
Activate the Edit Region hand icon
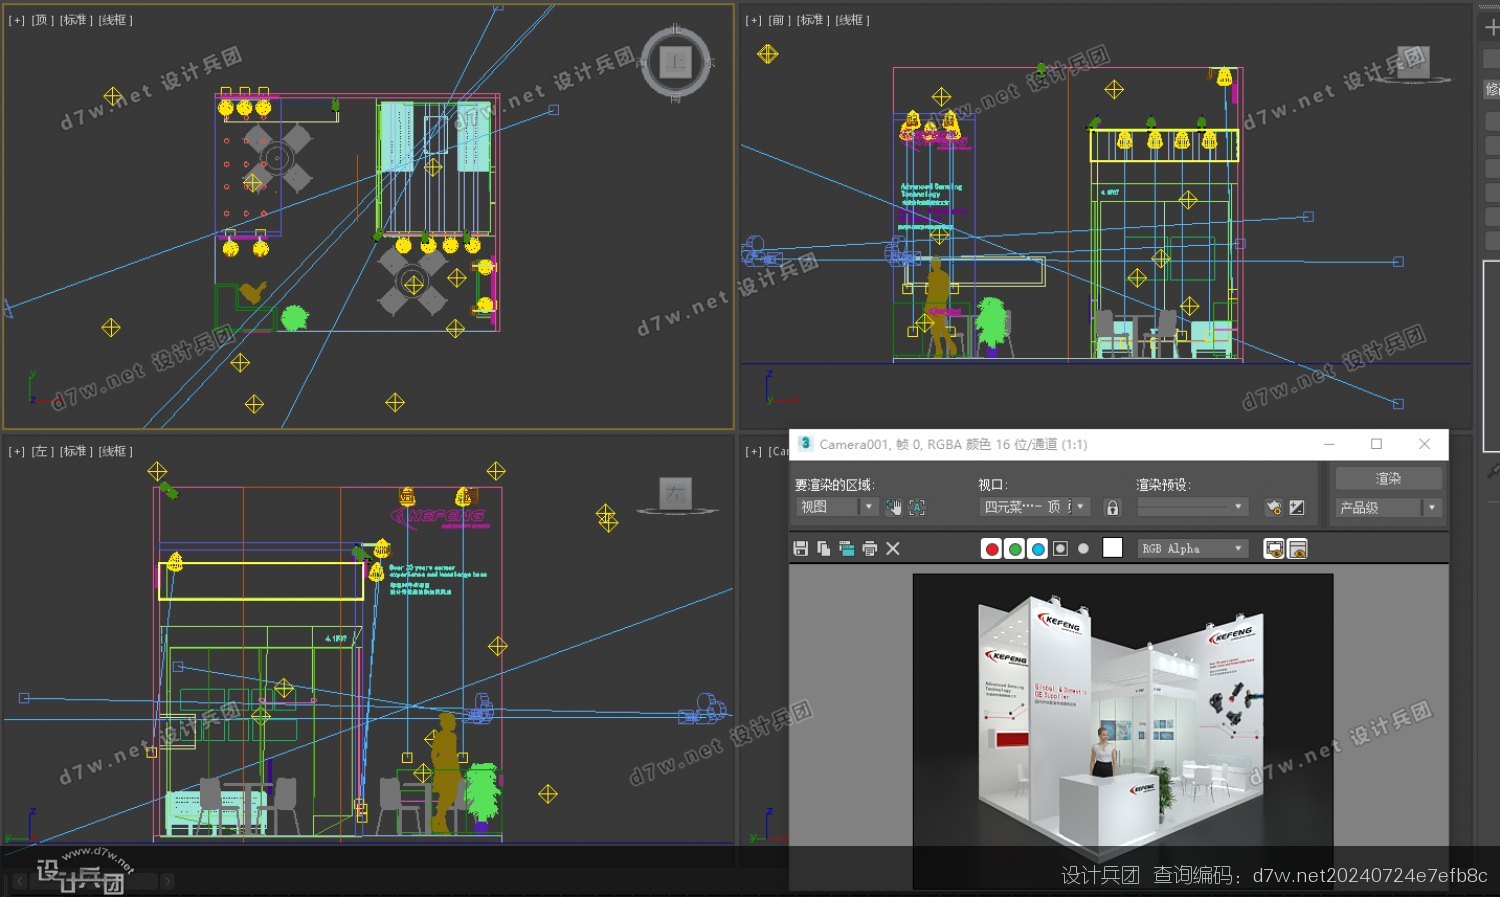tap(893, 507)
